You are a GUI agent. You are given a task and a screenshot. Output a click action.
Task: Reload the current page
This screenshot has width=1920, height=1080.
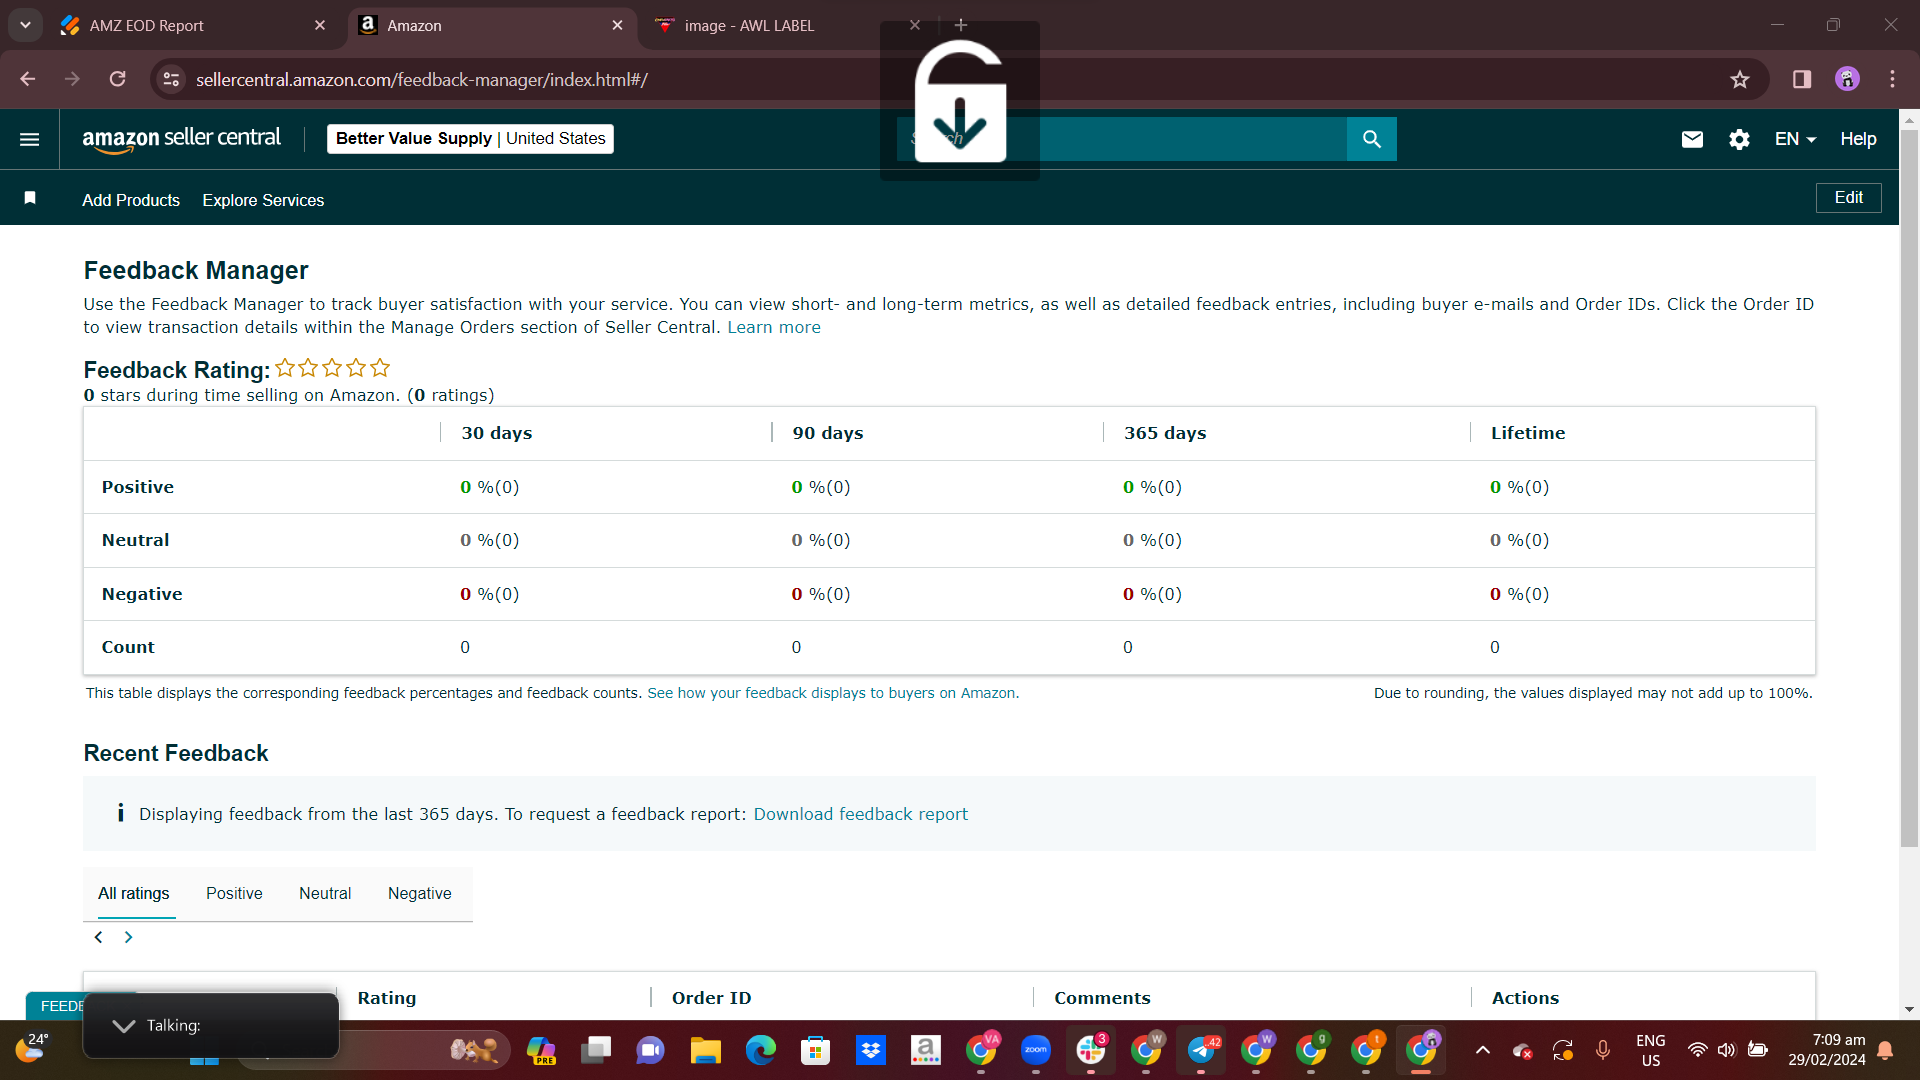[118, 79]
